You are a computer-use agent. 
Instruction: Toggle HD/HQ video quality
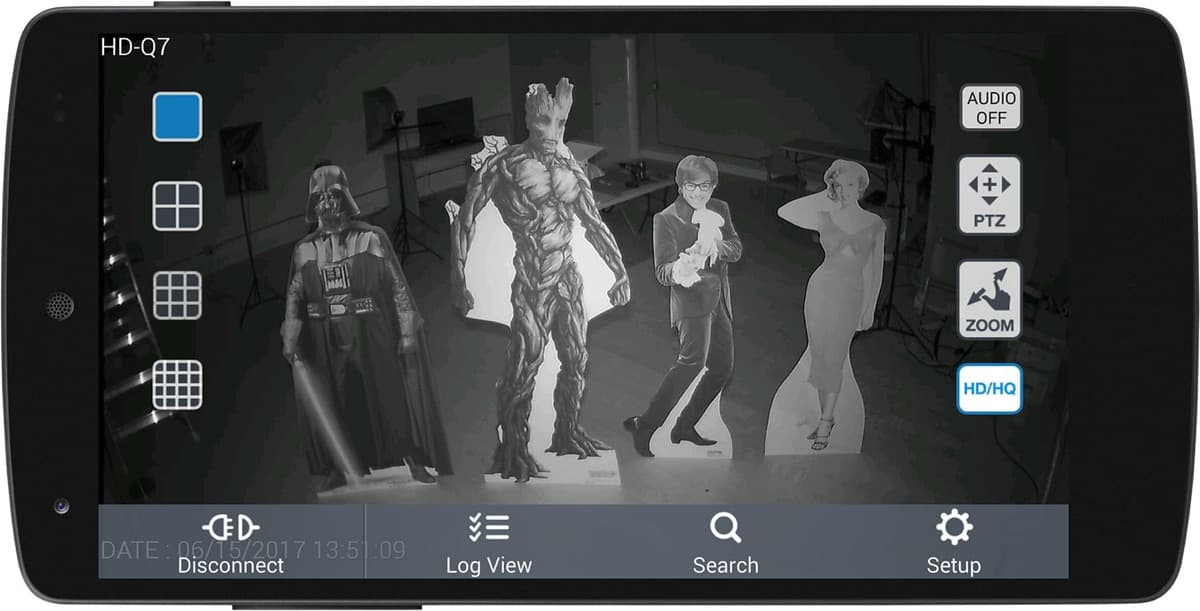coord(989,390)
